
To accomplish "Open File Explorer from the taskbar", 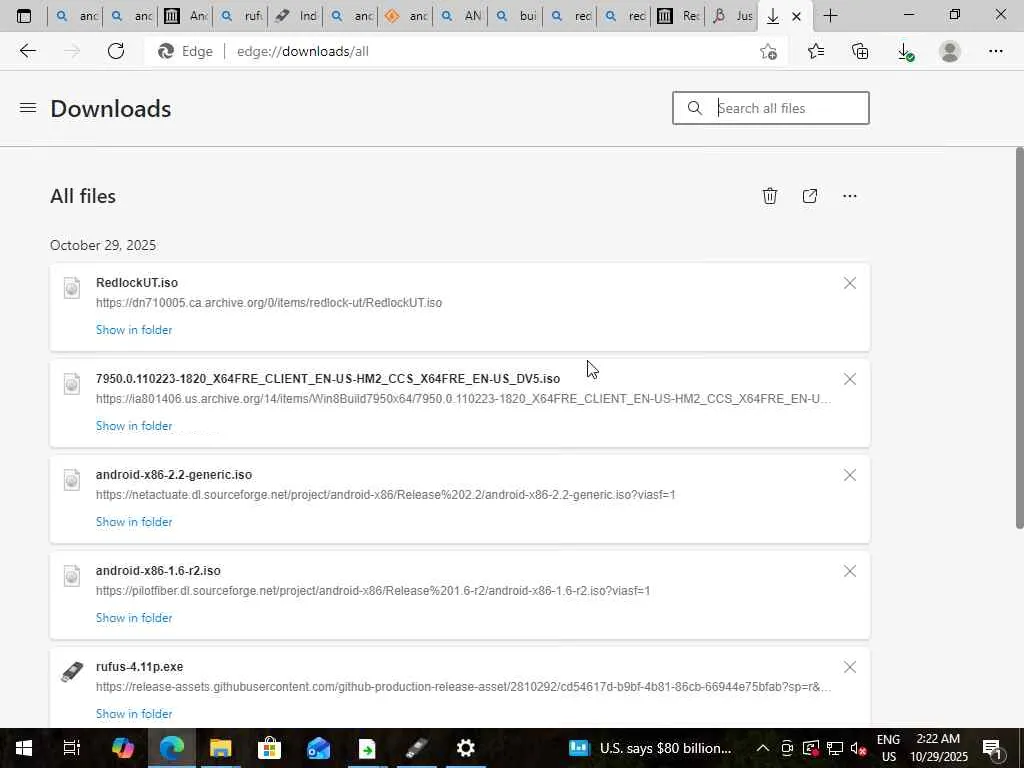I will coord(221,748).
